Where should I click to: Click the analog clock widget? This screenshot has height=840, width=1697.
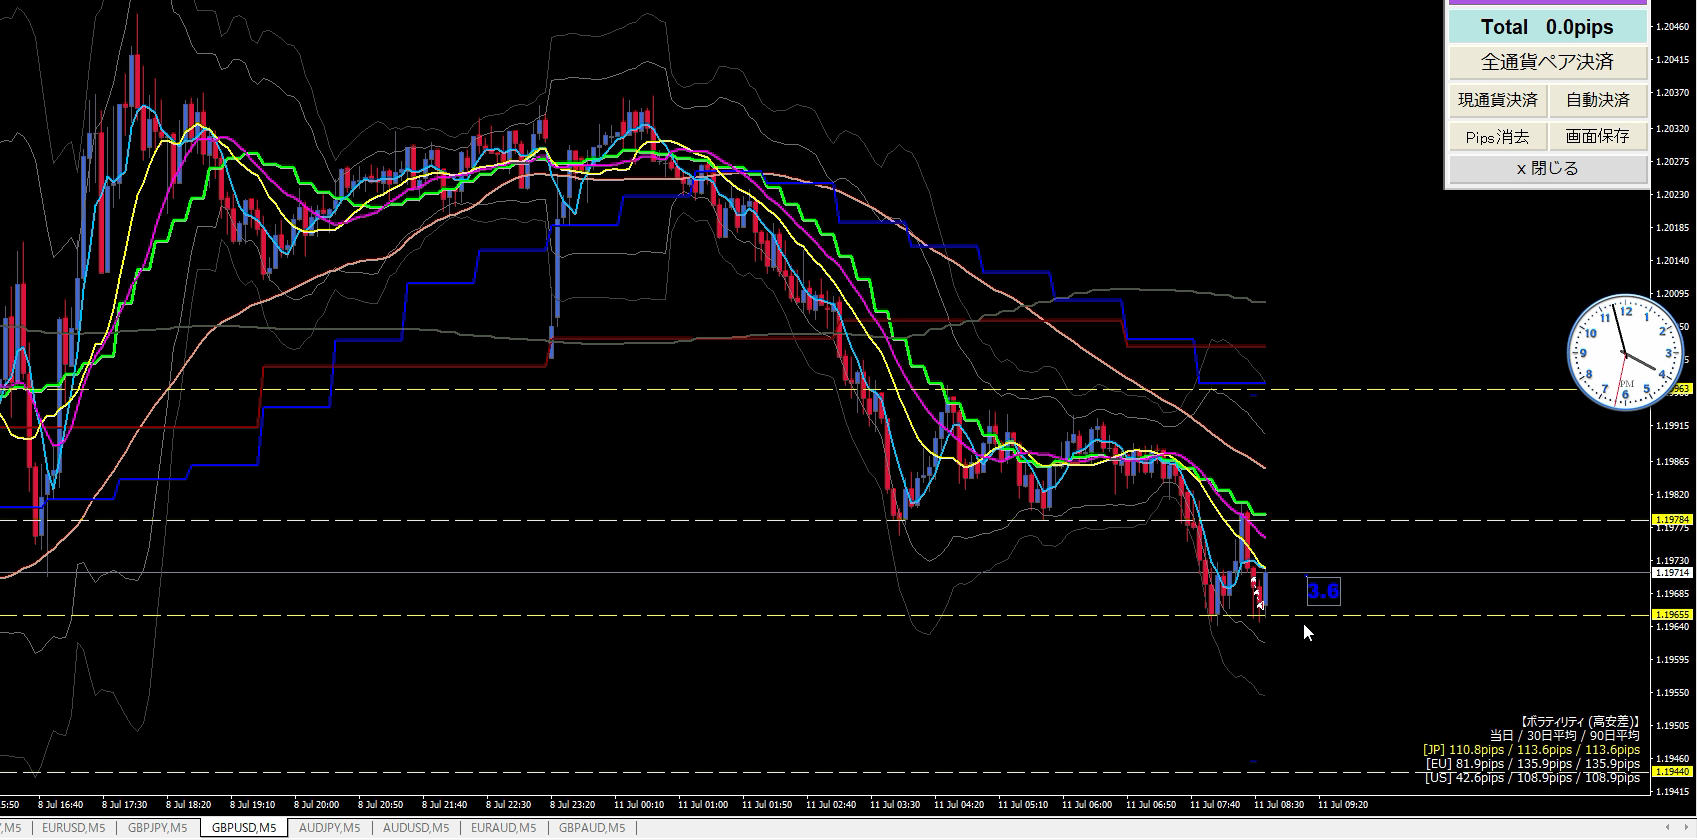[x=1625, y=353]
